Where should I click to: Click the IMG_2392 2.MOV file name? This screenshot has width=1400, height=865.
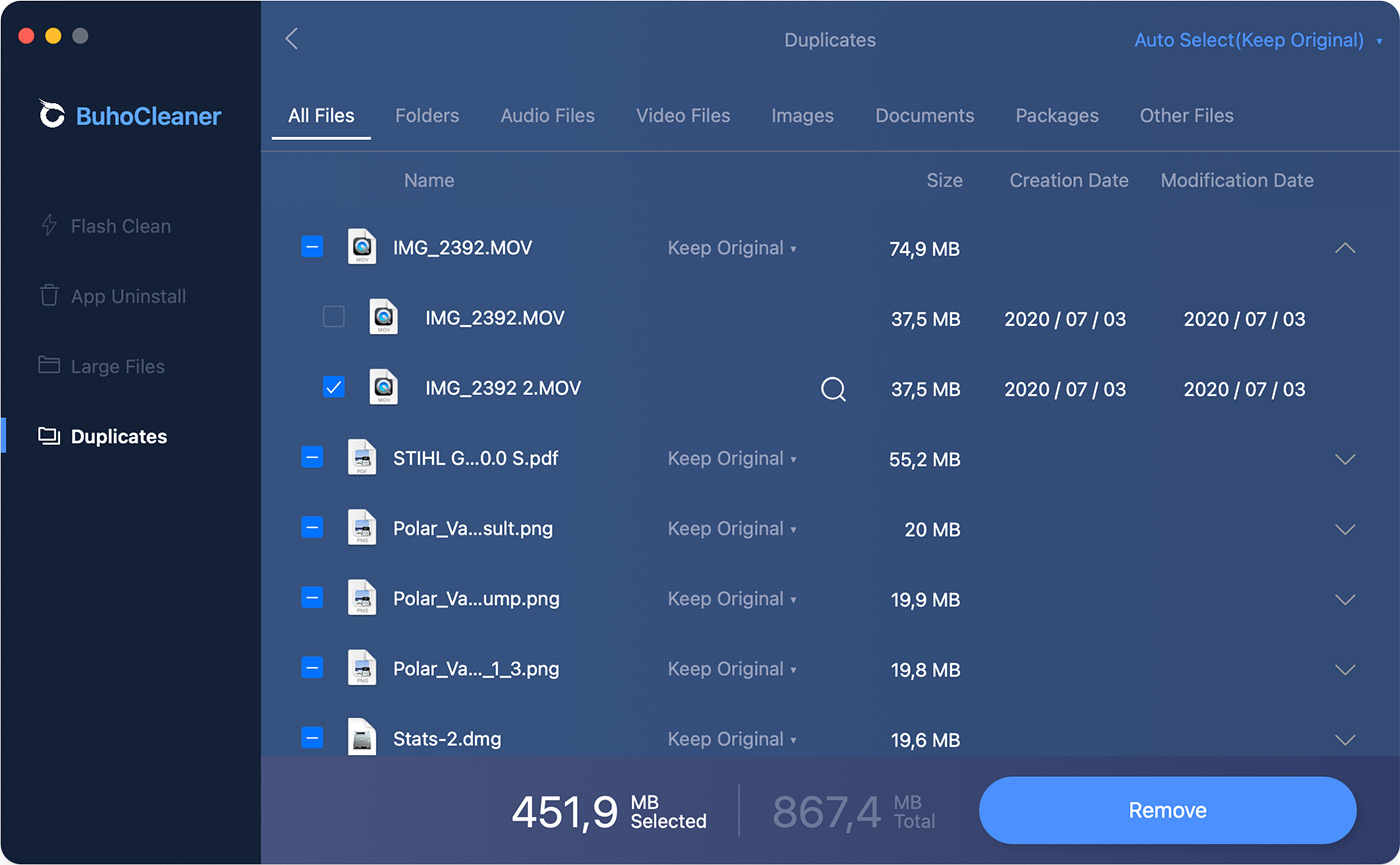click(x=503, y=388)
